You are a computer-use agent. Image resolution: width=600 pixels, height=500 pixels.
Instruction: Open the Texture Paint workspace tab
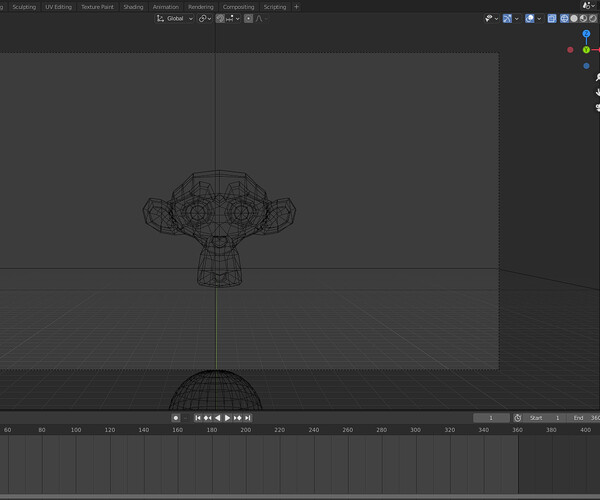tap(97, 7)
